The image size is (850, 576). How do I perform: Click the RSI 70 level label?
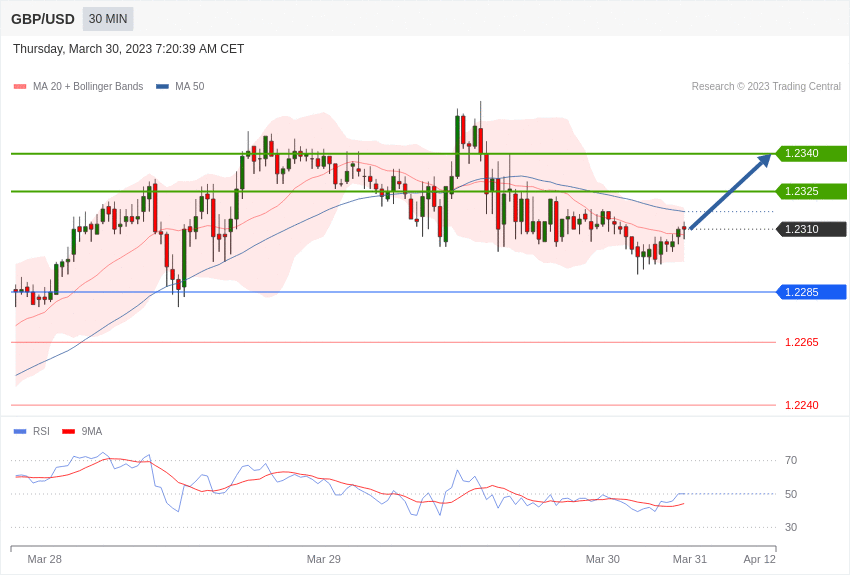[x=791, y=461]
